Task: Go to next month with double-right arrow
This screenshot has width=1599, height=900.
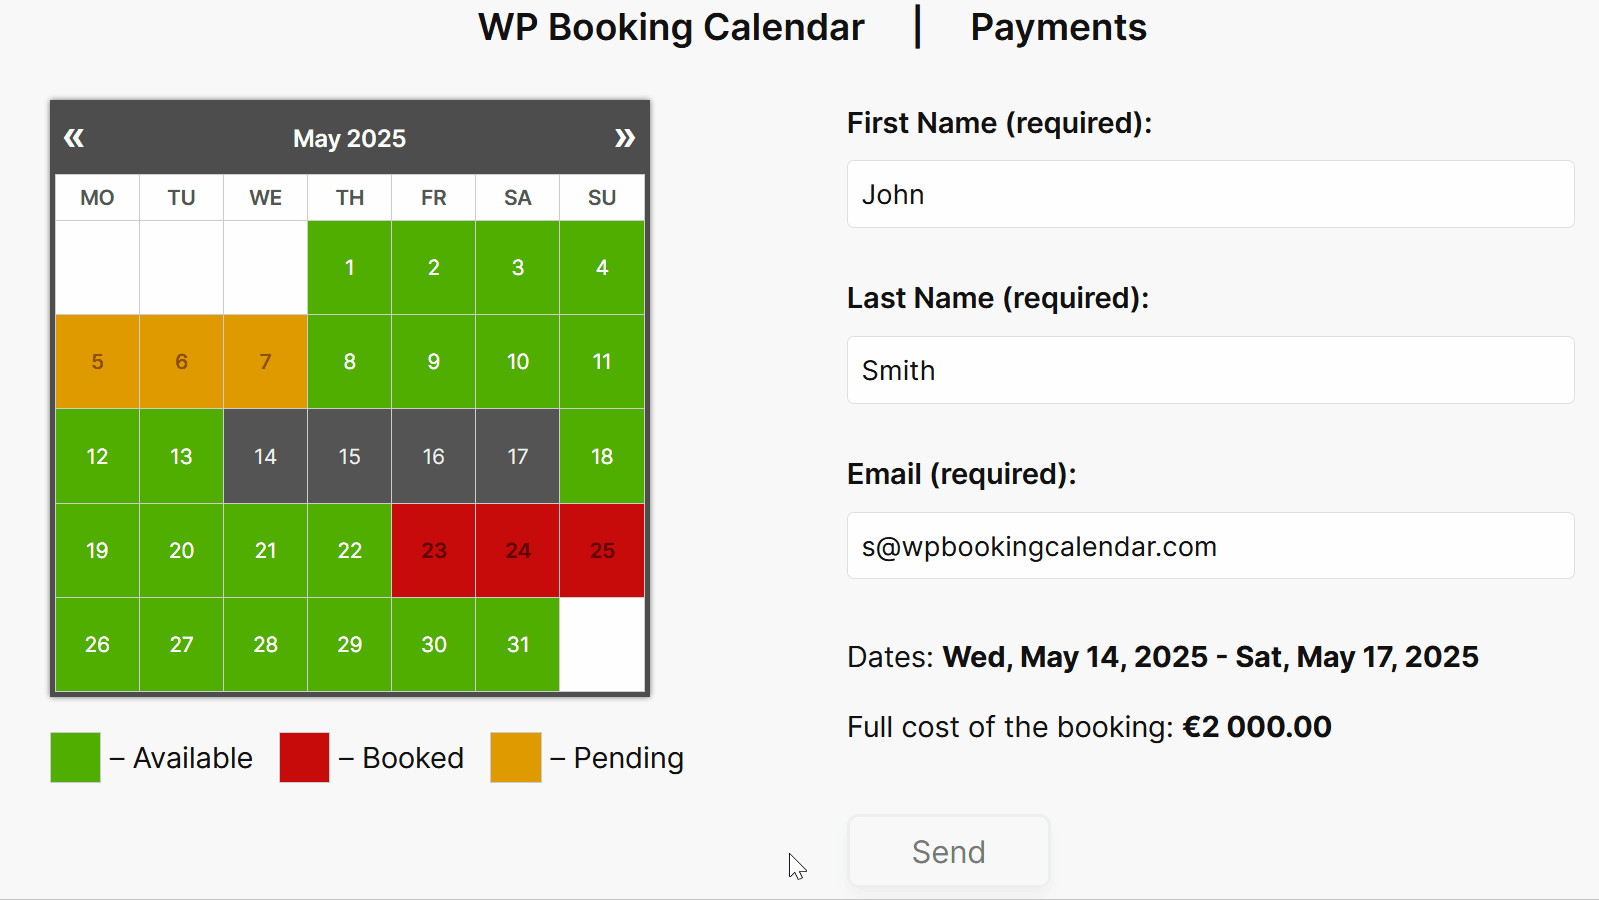Action: pos(625,138)
